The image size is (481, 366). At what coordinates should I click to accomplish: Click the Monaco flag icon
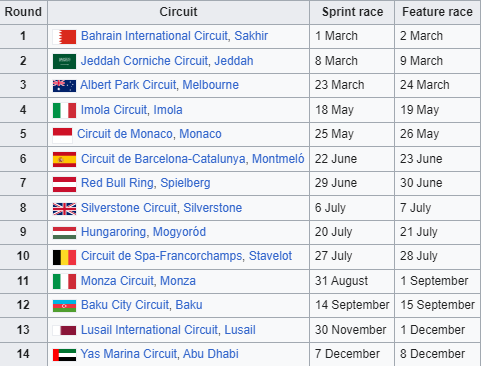click(x=63, y=135)
